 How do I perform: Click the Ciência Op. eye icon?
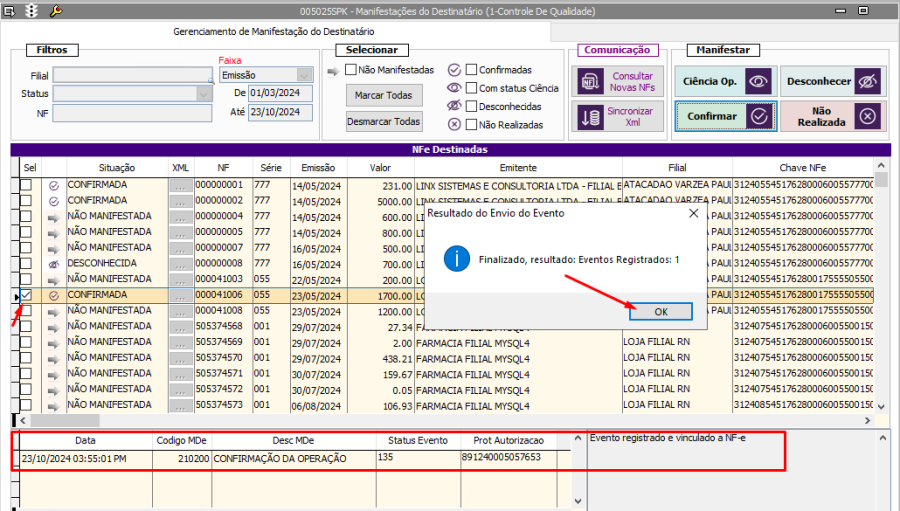click(758, 81)
